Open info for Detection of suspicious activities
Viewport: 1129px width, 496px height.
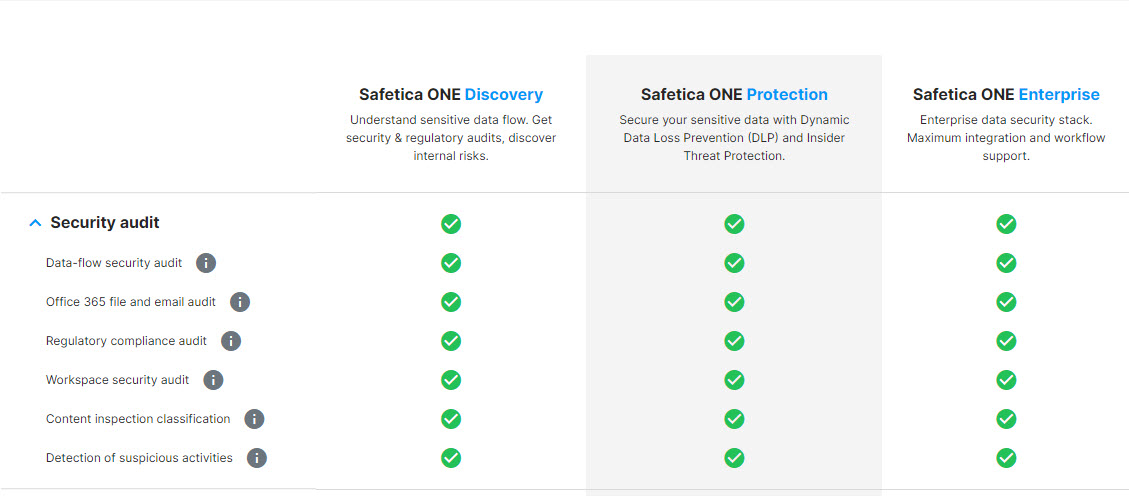(x=257, y=458)
